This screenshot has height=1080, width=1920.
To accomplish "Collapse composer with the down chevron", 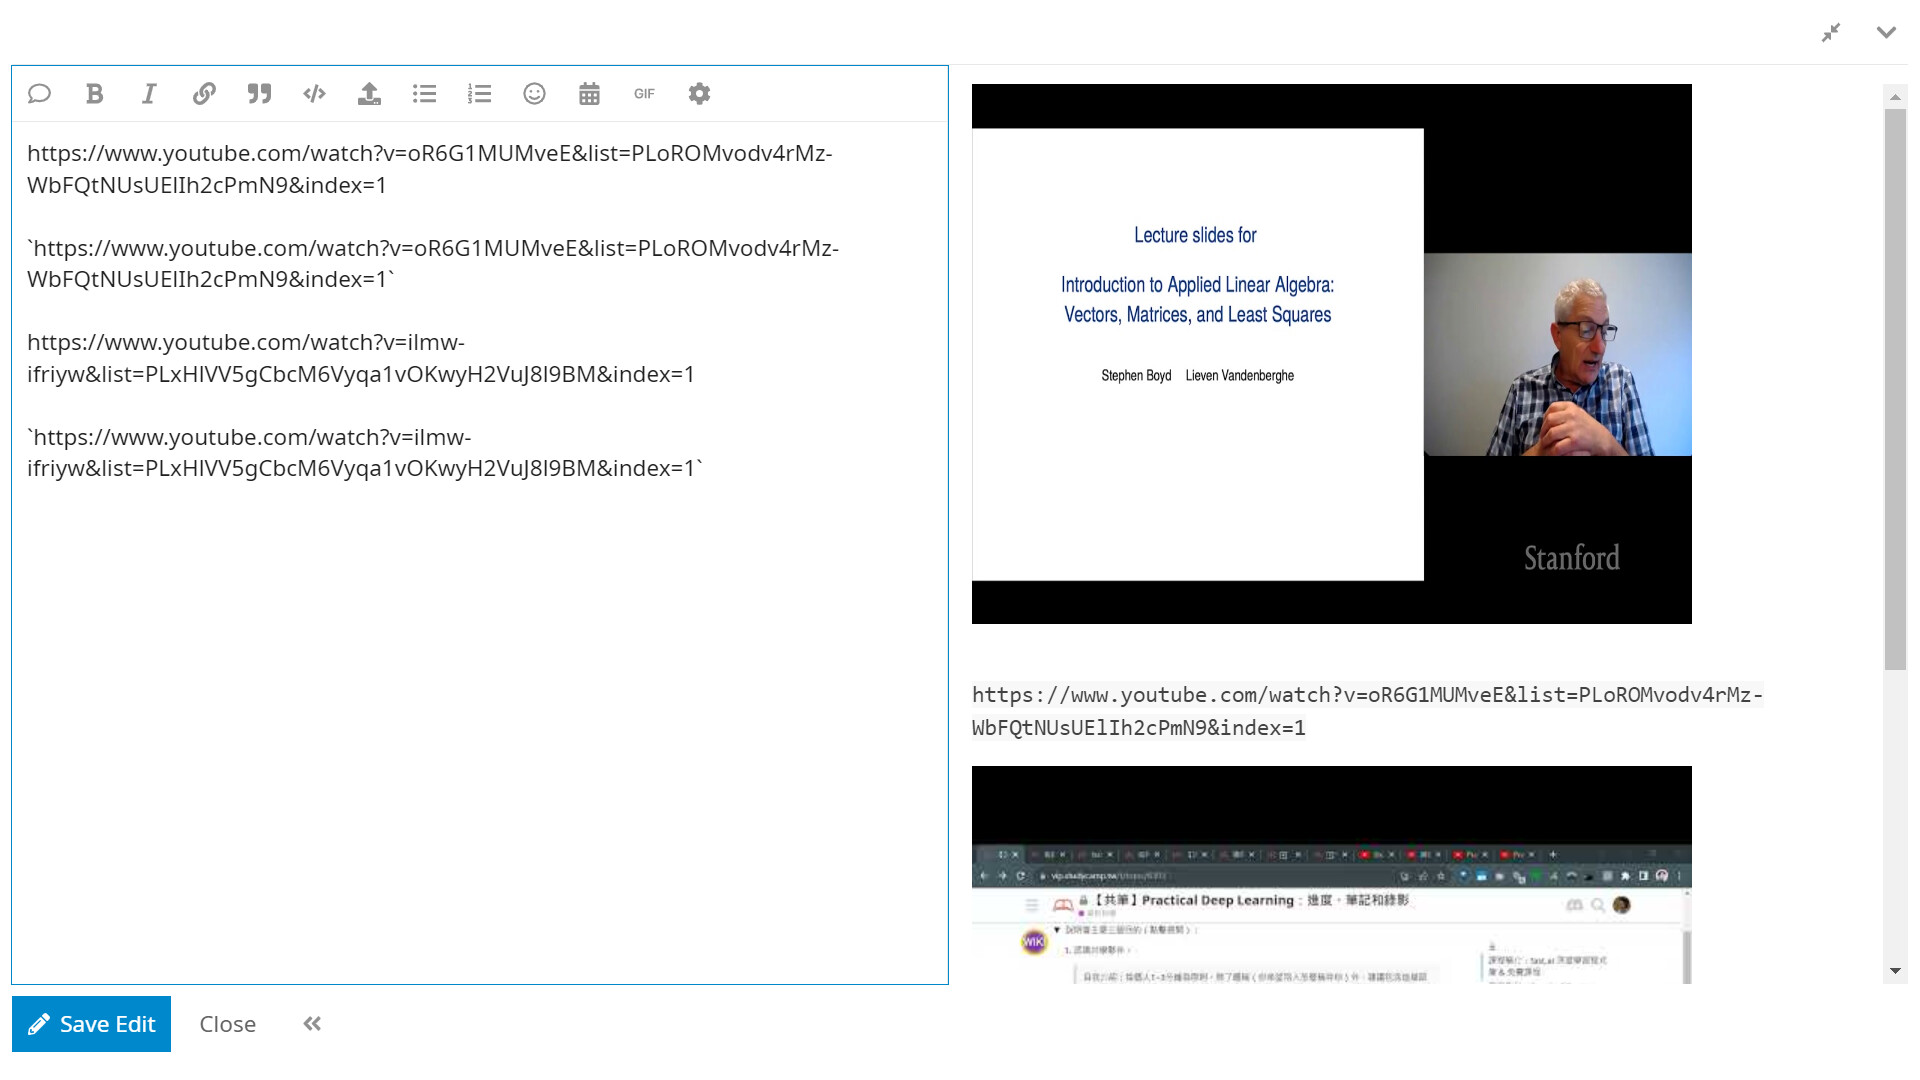I will click(1886, 33).
